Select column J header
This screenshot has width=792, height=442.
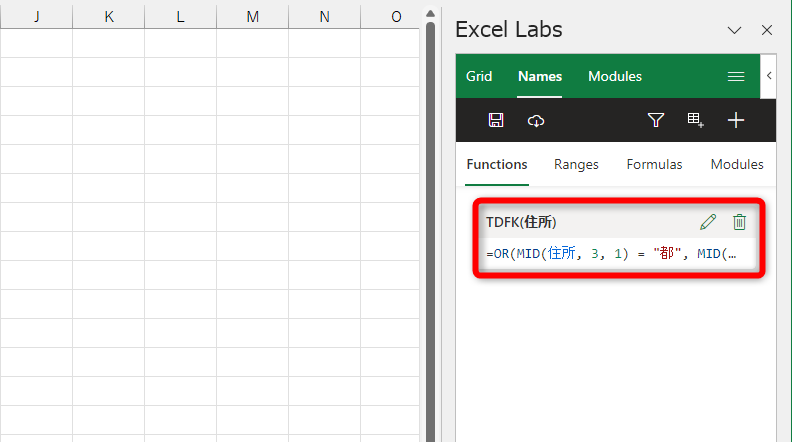(x=37, y=17)
